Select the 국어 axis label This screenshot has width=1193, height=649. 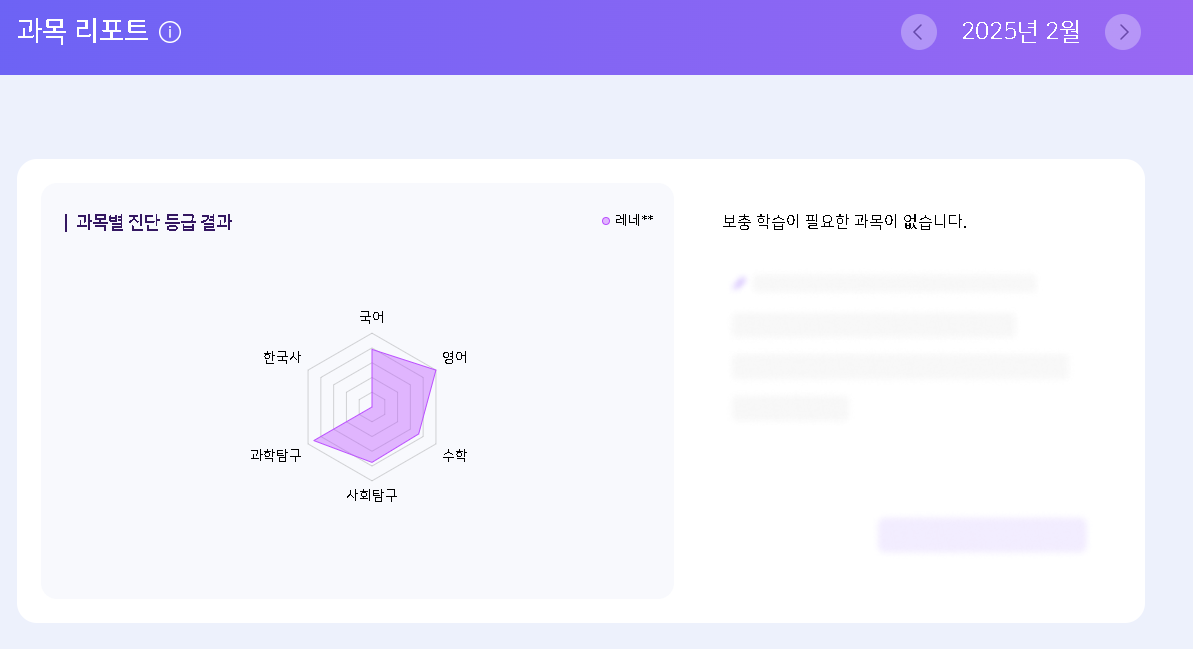[372, 317]
